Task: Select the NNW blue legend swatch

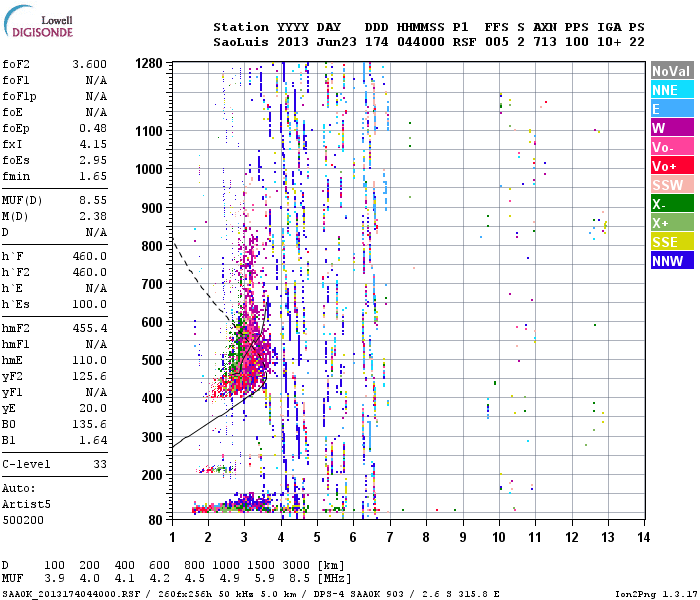Action: click(x=672, y=261)
